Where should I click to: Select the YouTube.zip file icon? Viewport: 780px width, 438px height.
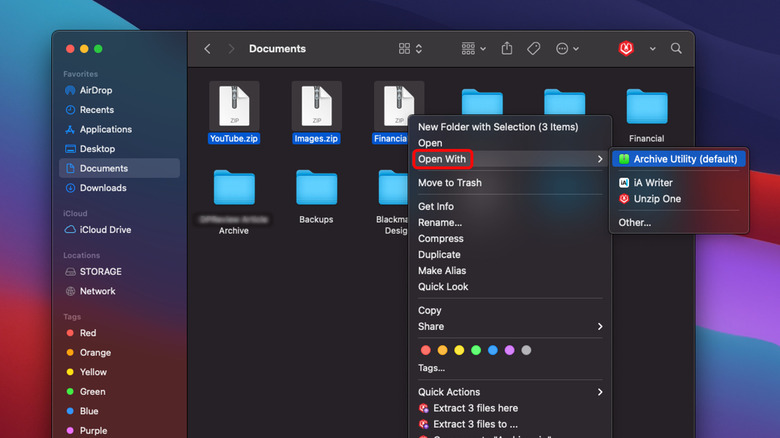pos(234,105)
